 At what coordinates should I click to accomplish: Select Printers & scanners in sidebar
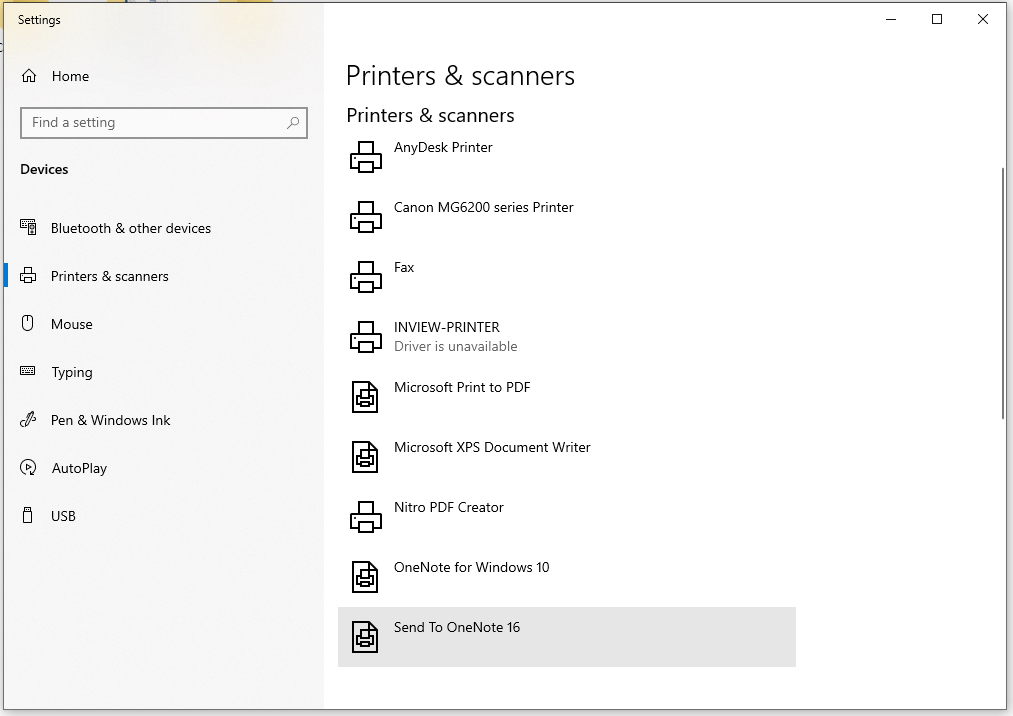[110, 276]
